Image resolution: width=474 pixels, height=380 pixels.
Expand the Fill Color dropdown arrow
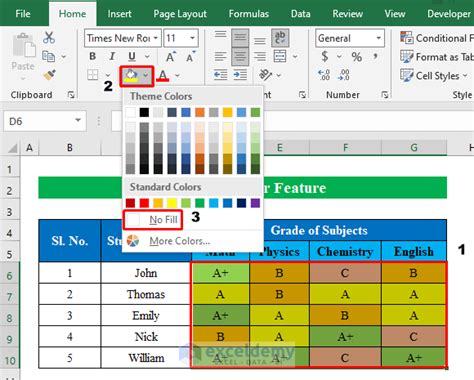146,76
